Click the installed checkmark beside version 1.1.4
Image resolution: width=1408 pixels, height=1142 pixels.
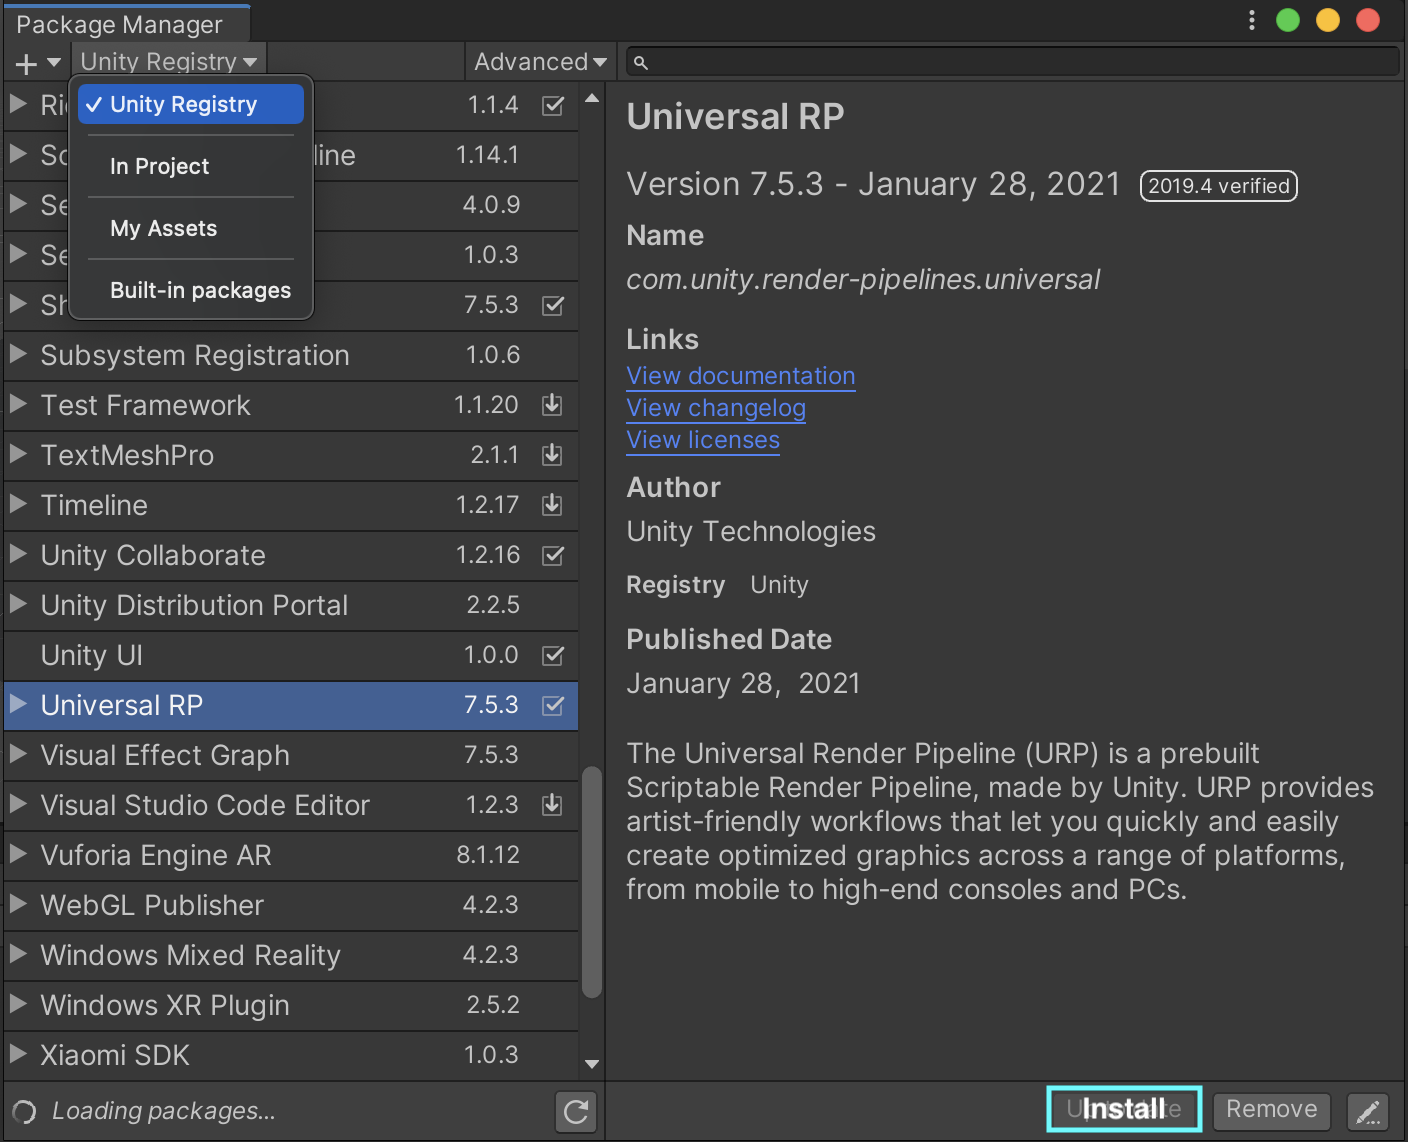553,105
